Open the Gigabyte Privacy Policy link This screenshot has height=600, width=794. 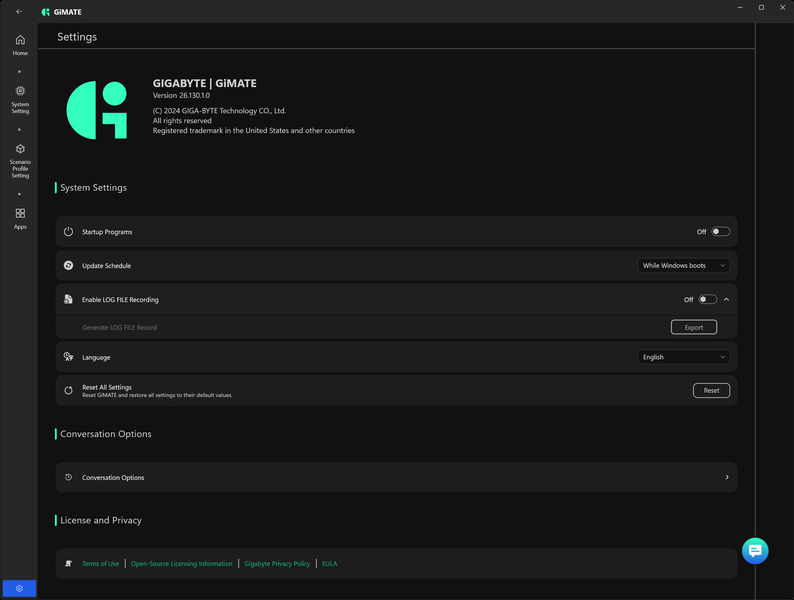click(277, 564)
